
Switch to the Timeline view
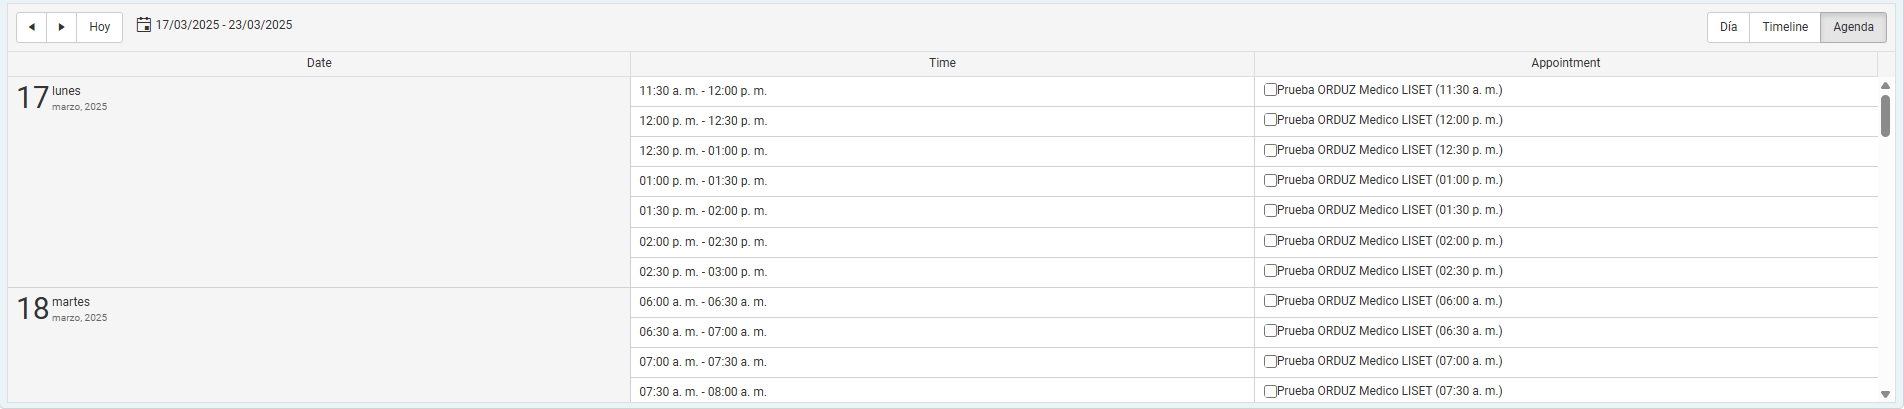coord(1785,27)
